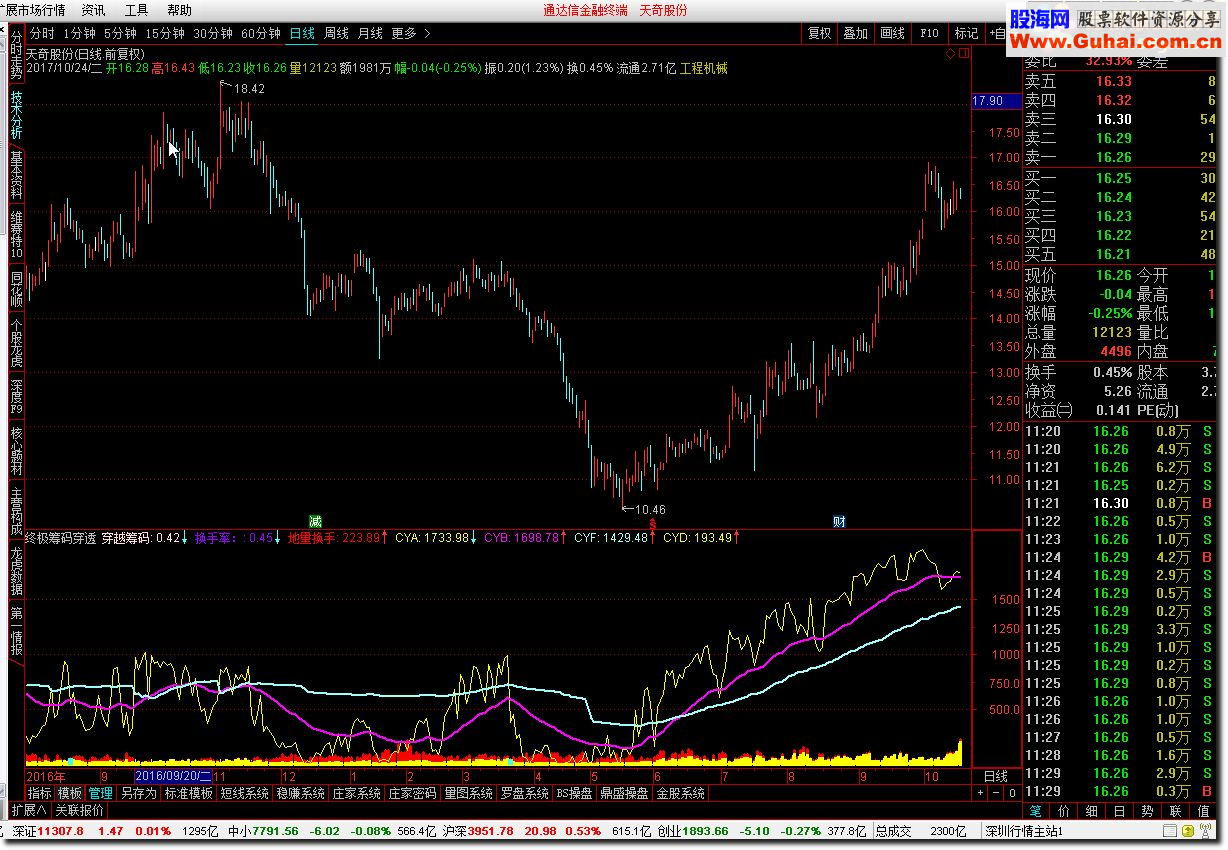Select 短线系统 template
Image resolution: width=1228 pixels, height=850 pixels.
tap(244, 793)
